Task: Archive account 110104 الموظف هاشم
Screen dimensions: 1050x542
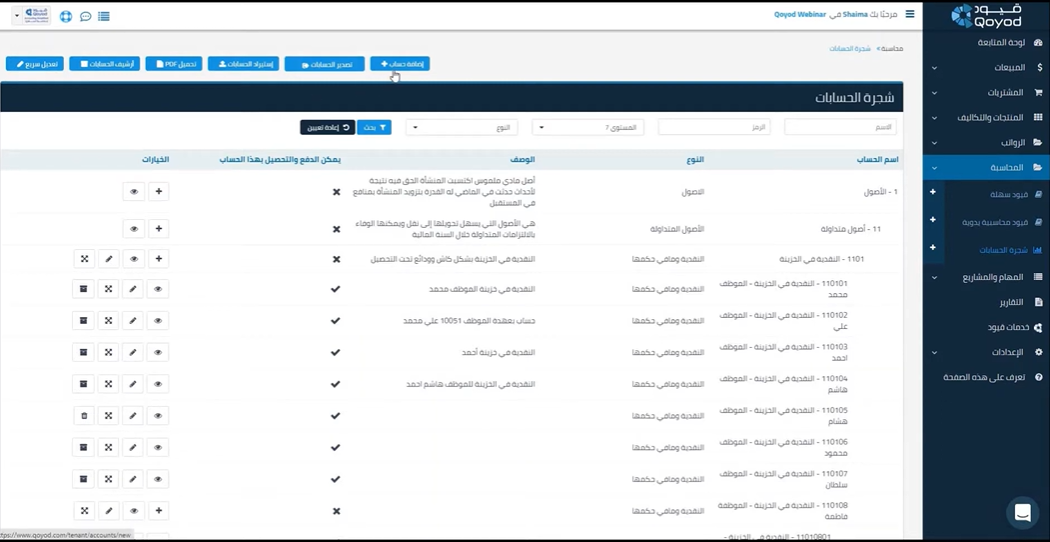Action: click(x=84, y=384)
